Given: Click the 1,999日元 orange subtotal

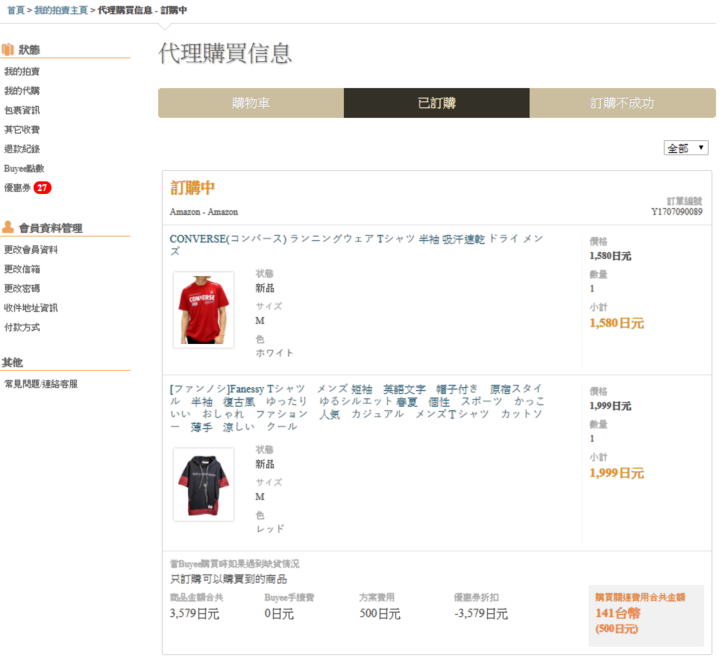Looking at the screenshot, I should 617,473.
